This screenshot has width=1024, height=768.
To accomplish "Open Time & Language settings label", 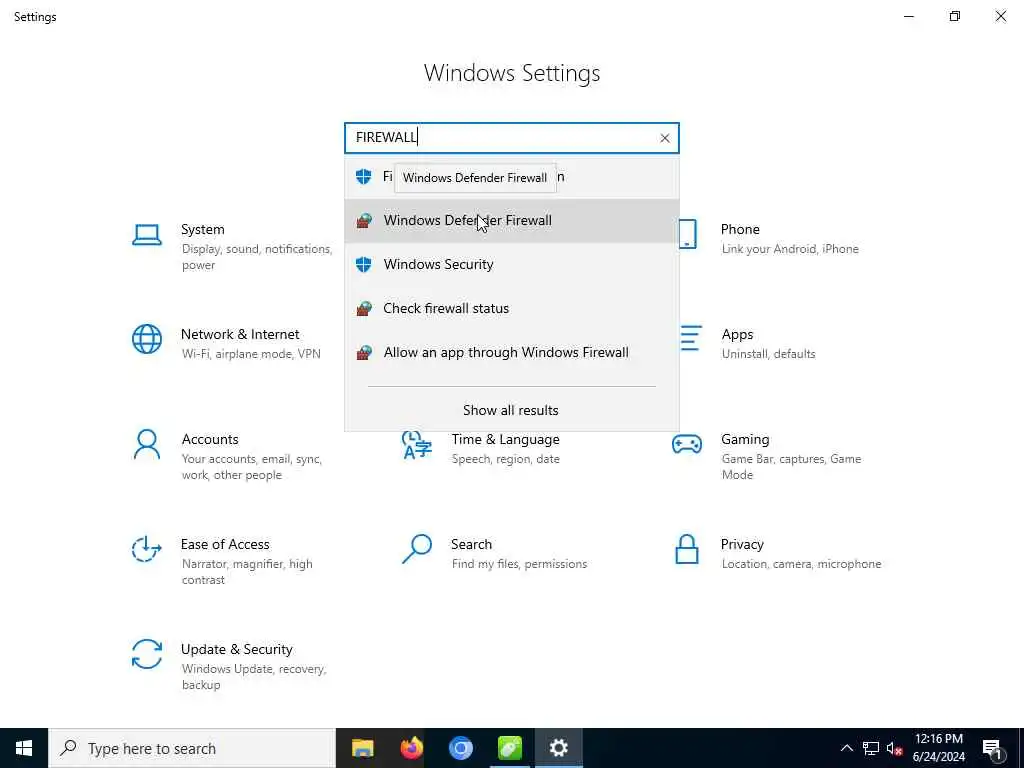I will [505, 440].
